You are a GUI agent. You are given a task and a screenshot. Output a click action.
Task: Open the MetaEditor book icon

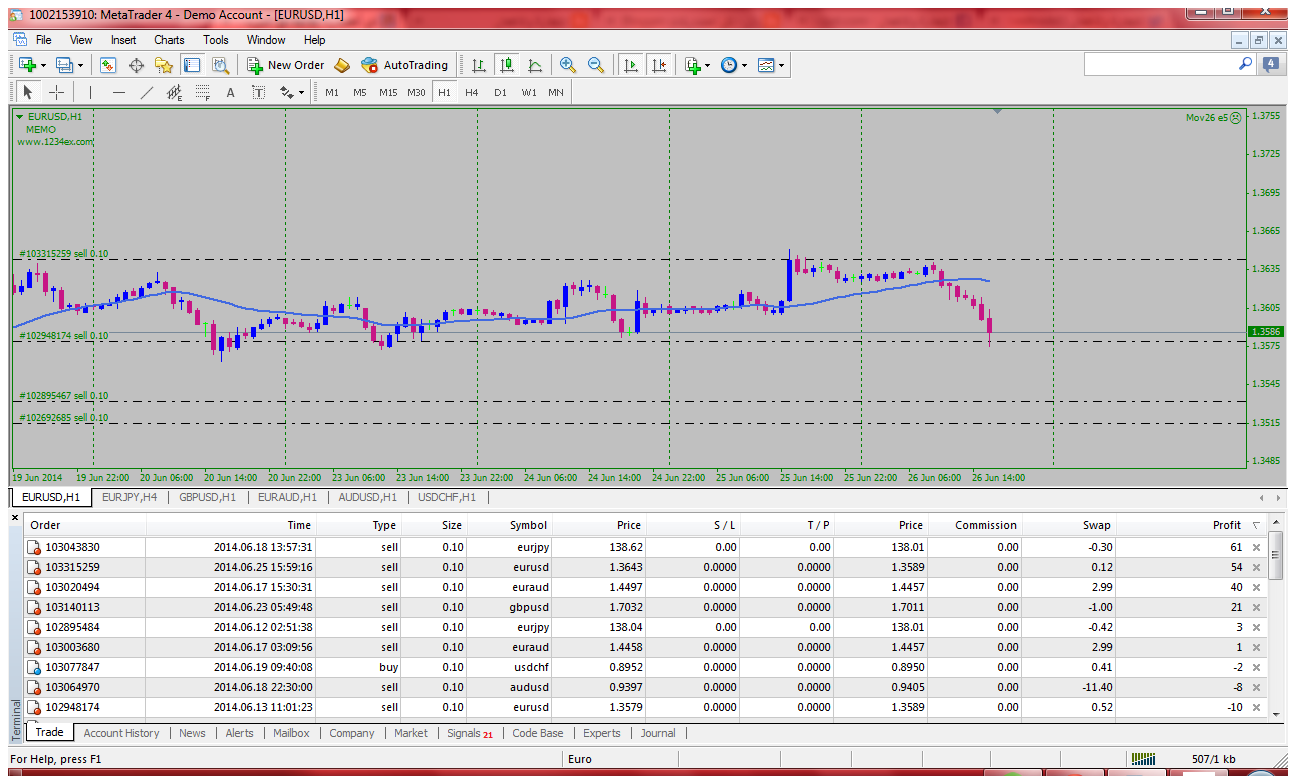(342, 65)
